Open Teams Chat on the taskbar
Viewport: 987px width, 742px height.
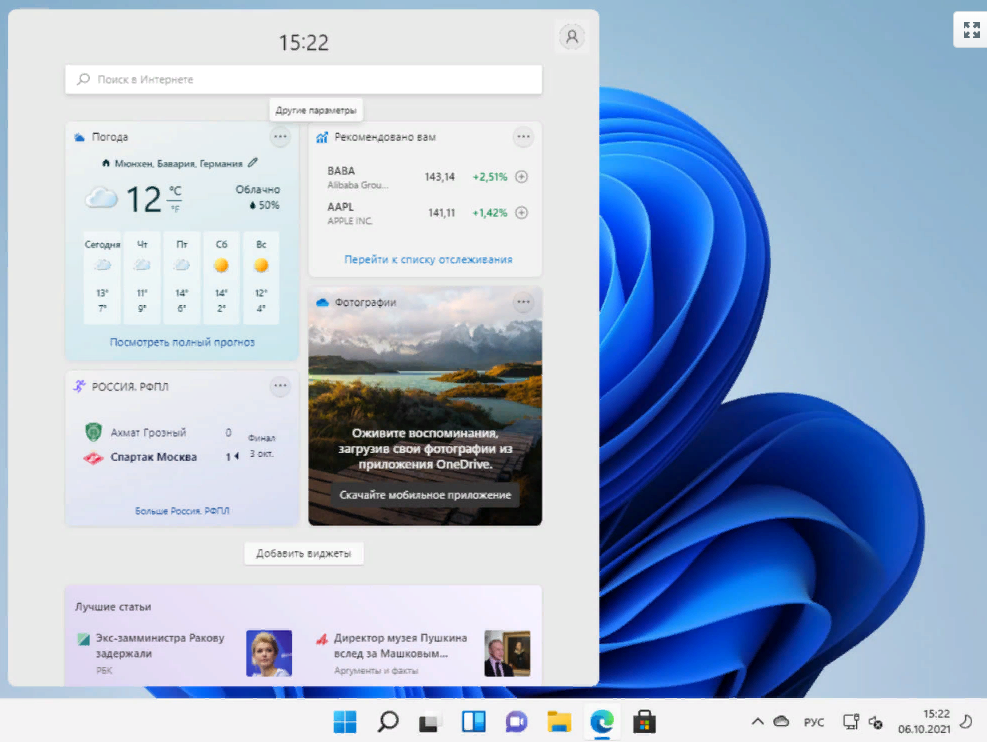516,721
